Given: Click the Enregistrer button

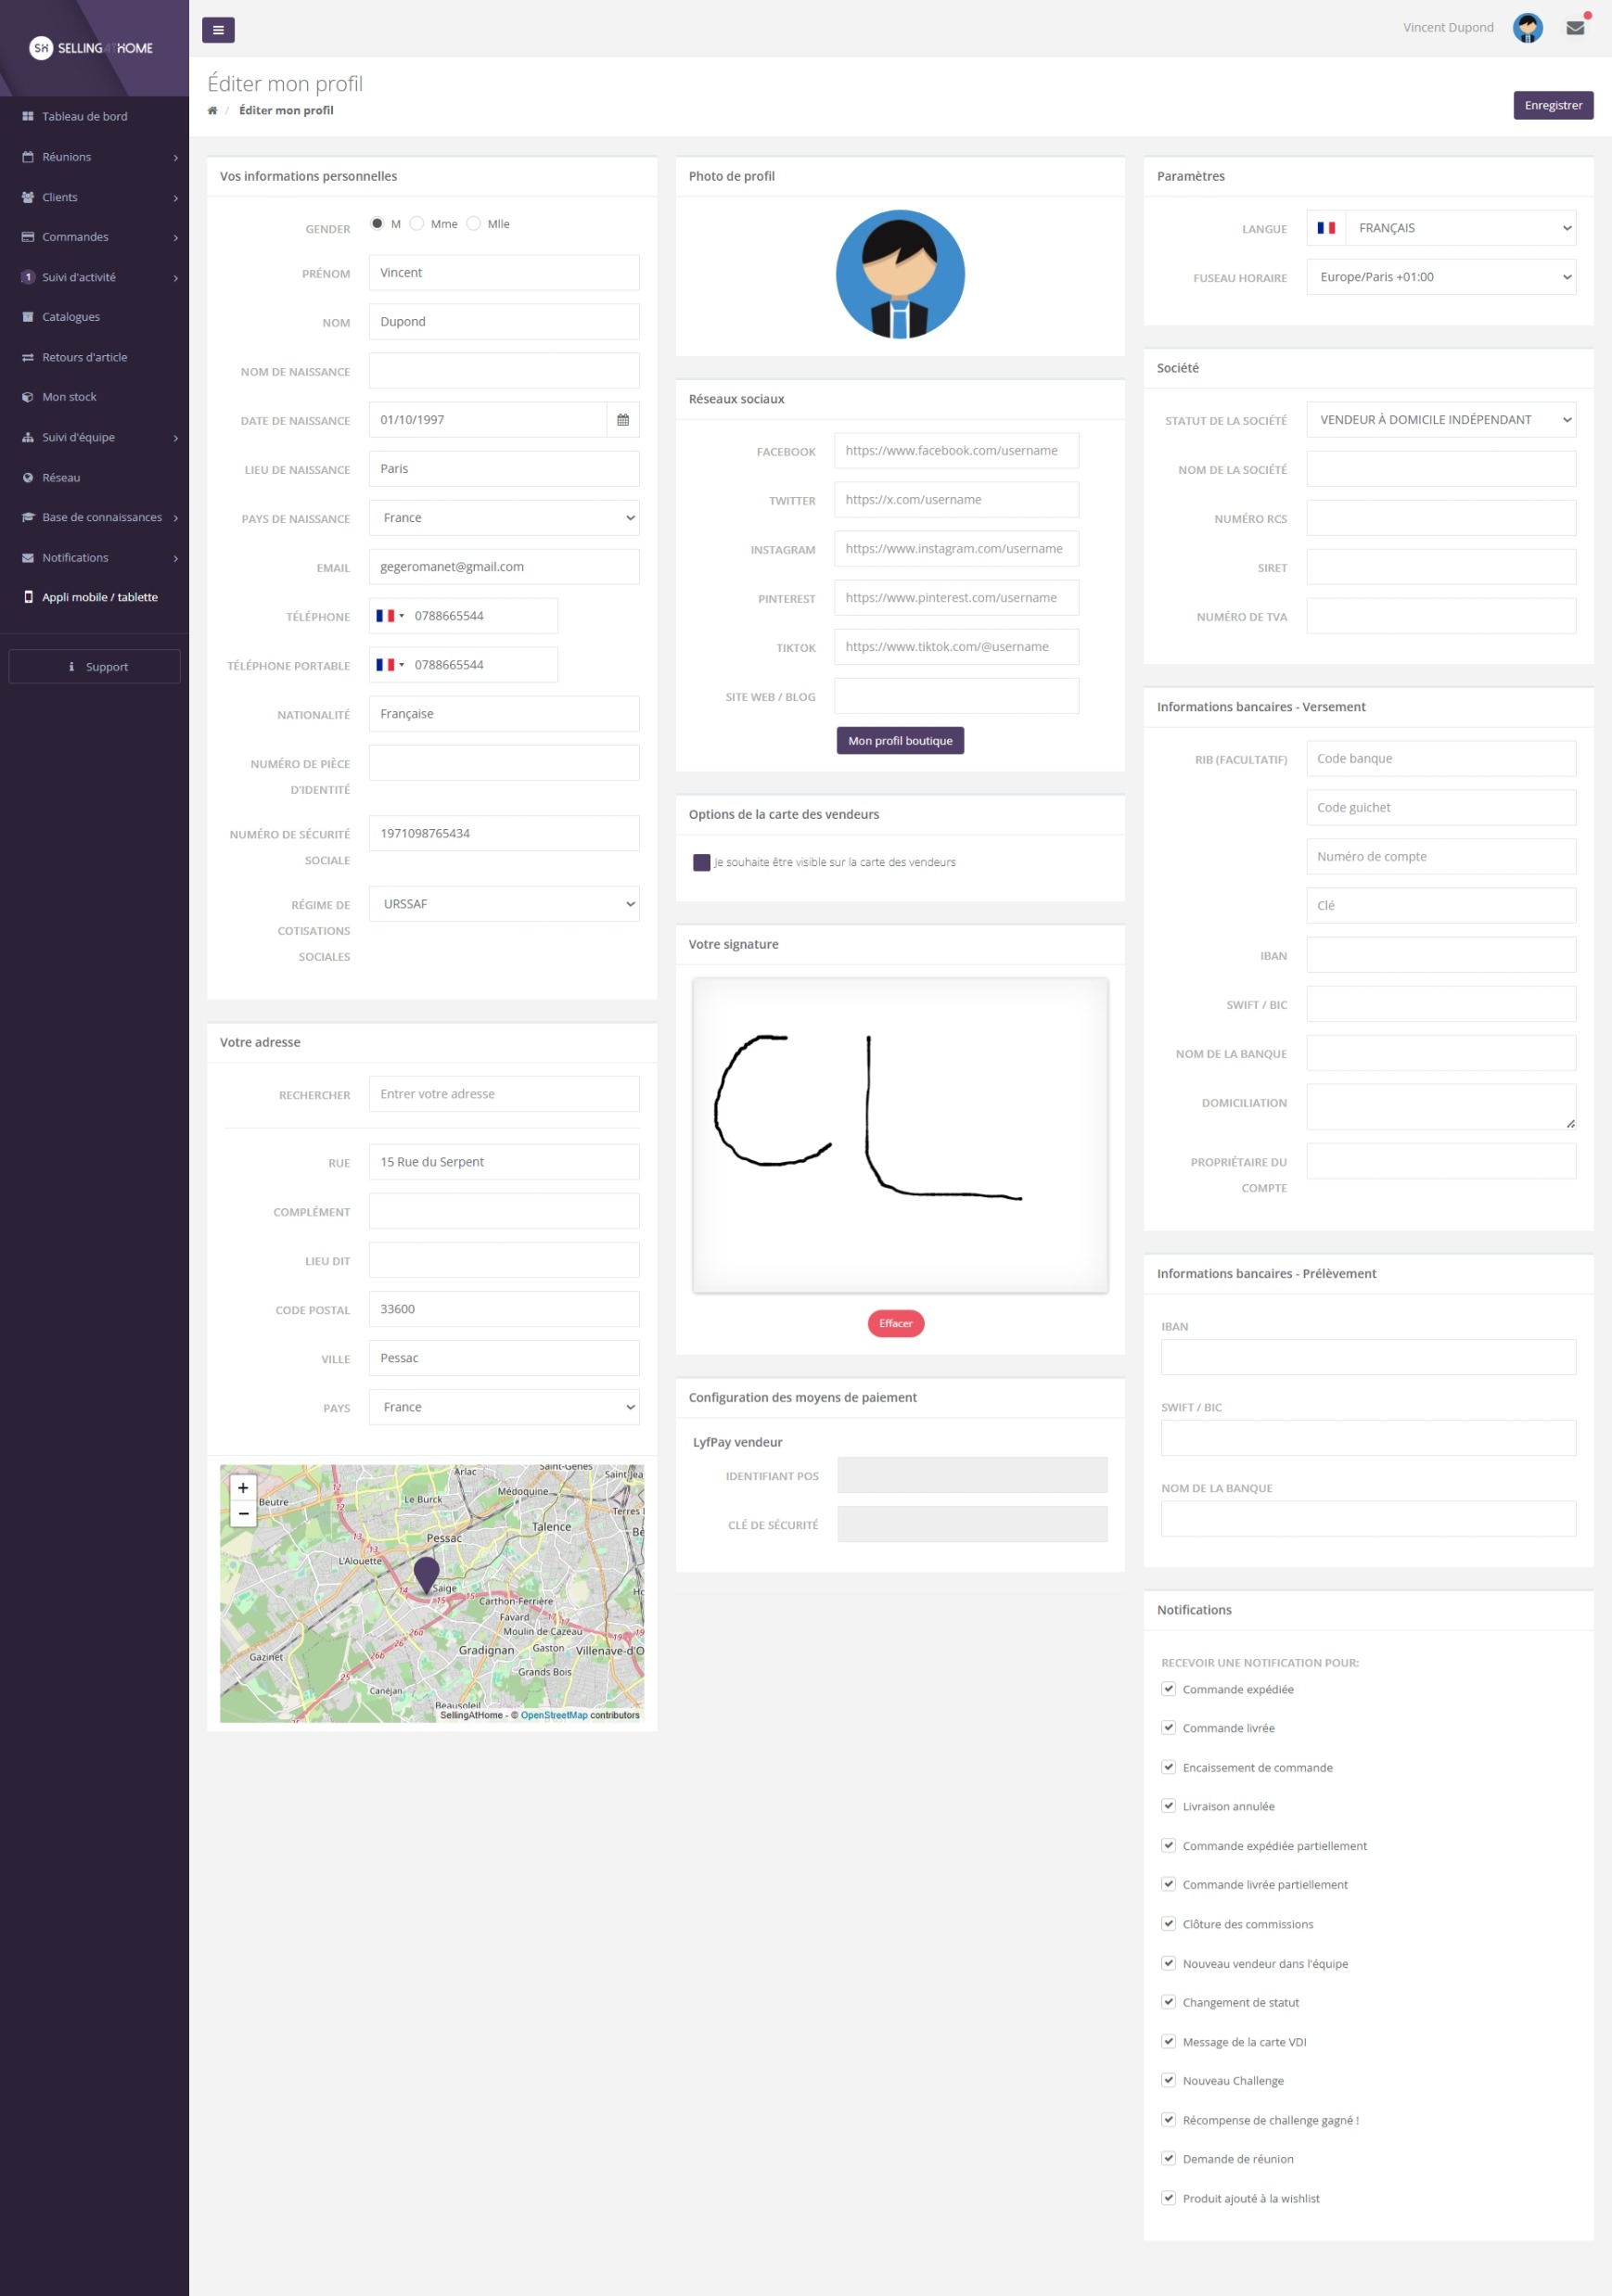Looking at the screenshot, I should pos(1552,105).
